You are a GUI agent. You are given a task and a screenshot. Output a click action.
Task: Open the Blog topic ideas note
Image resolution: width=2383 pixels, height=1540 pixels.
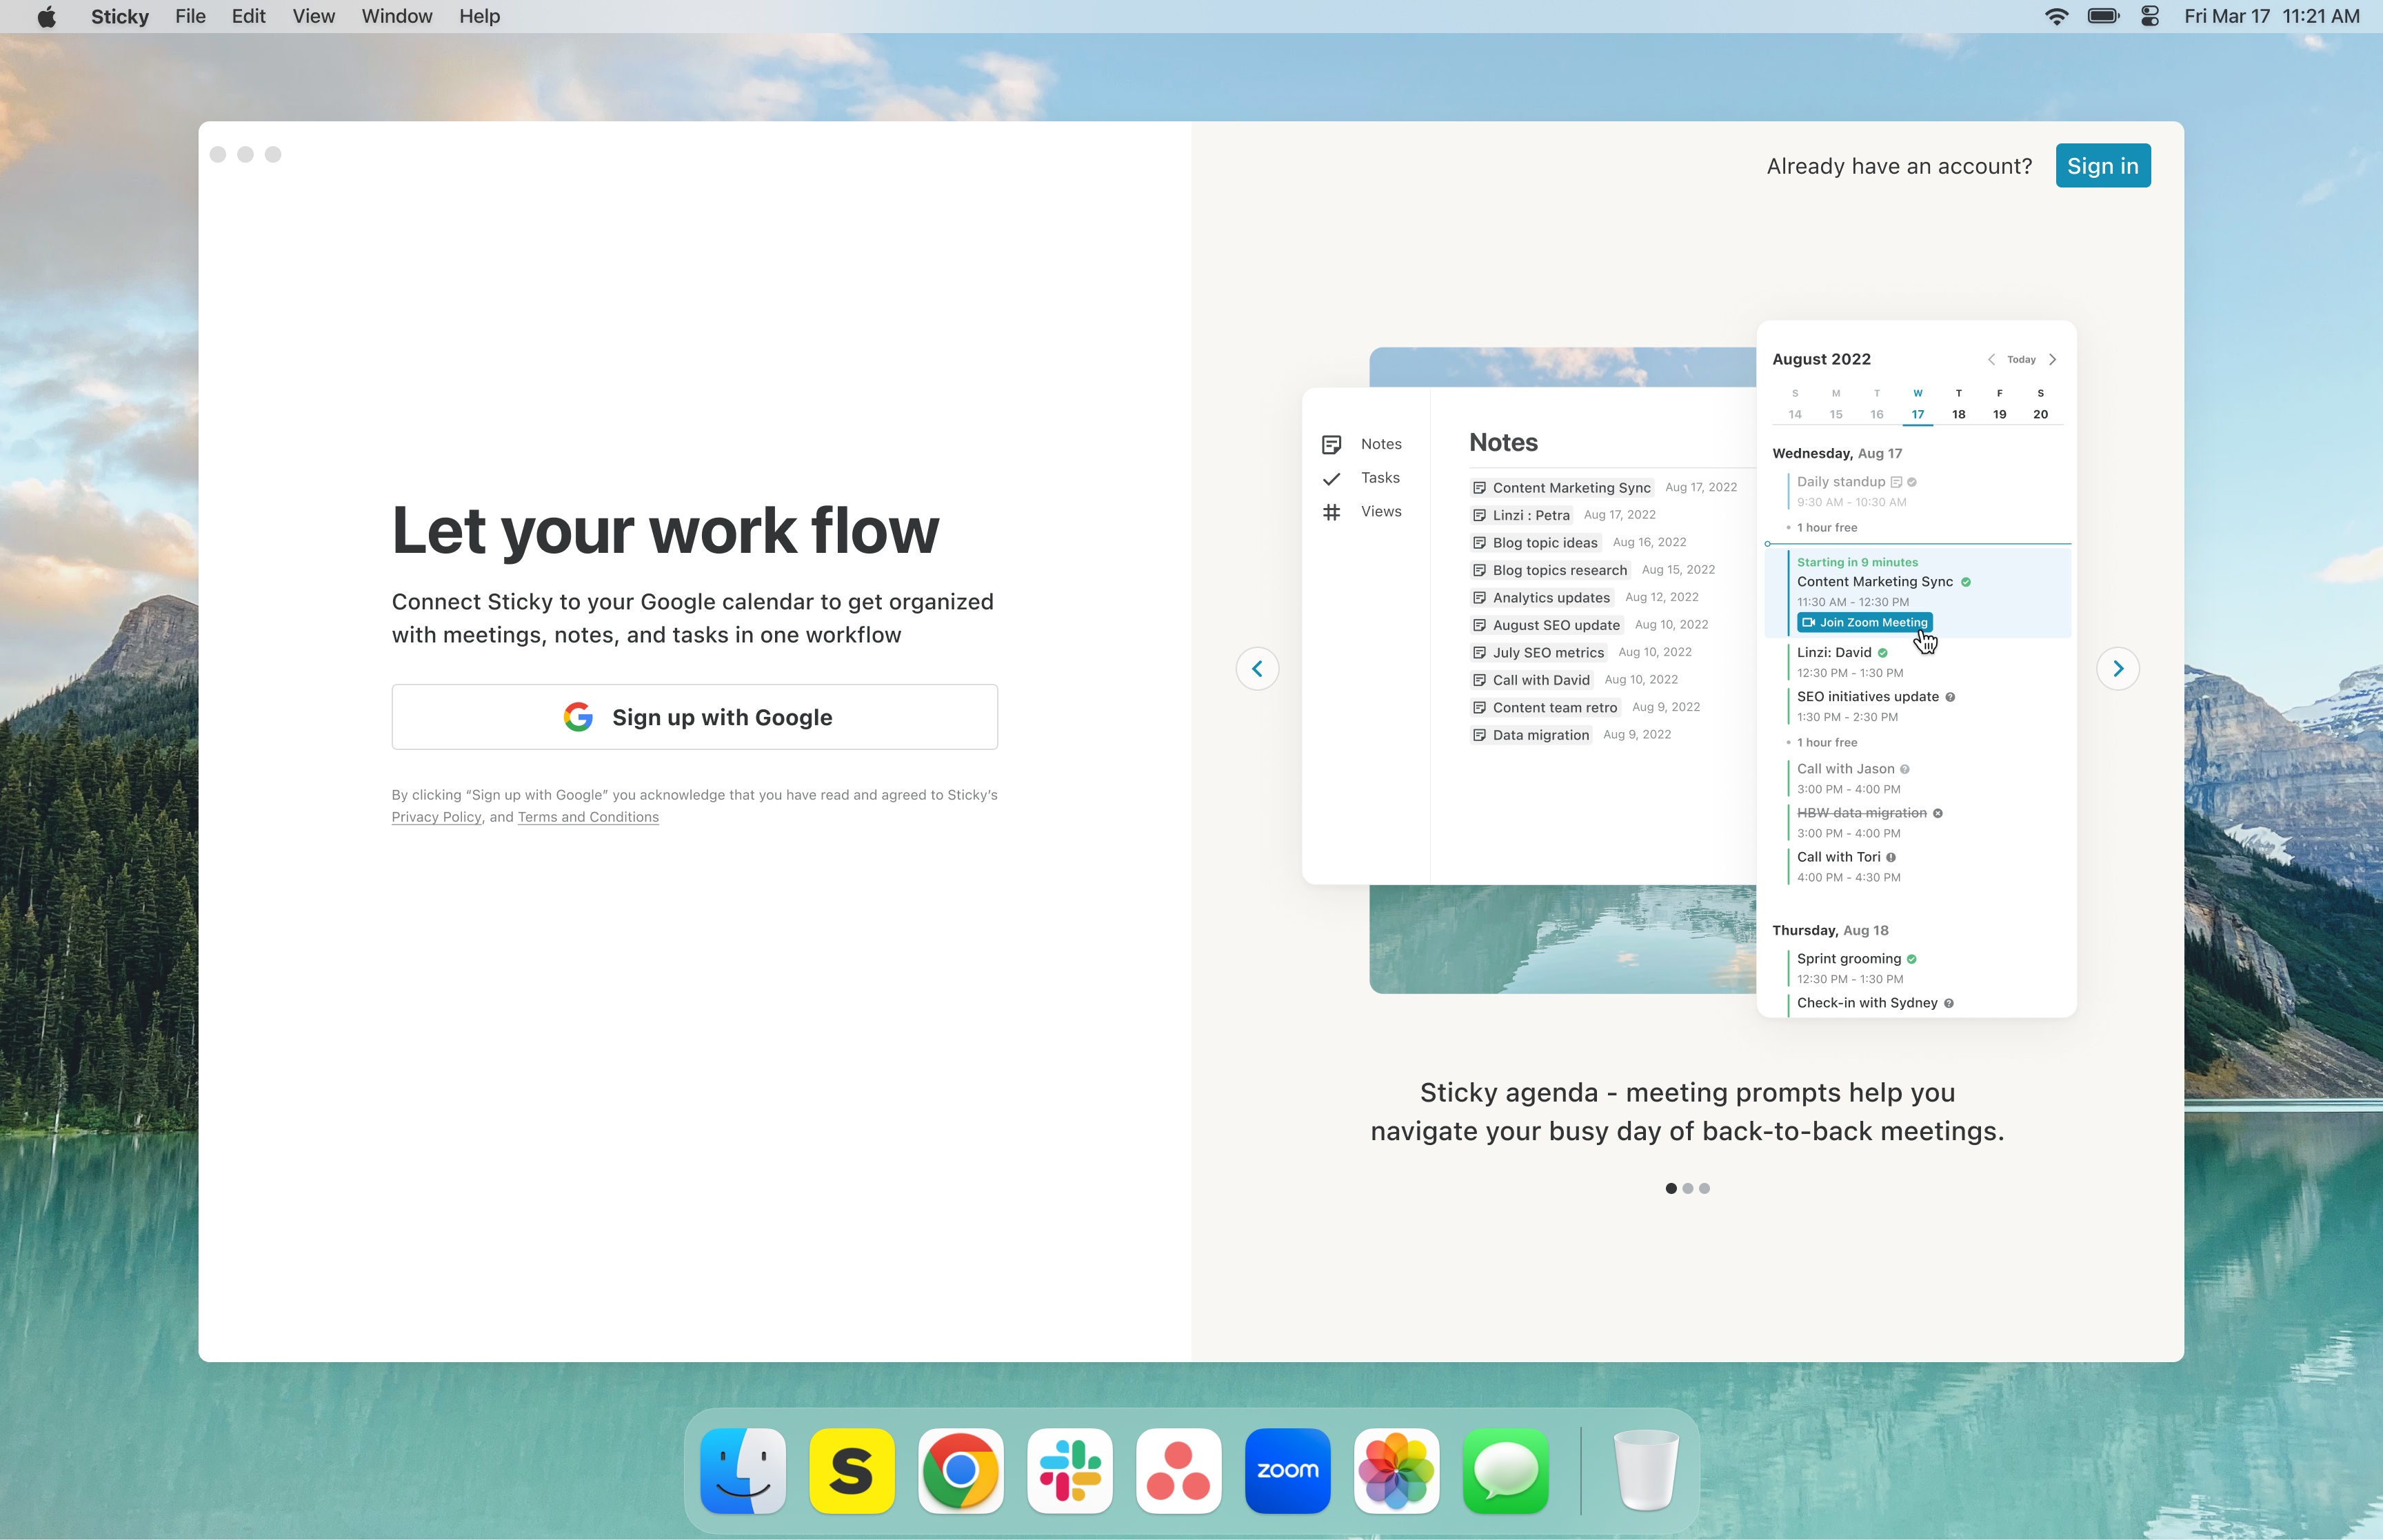(x=1544, y=542)
